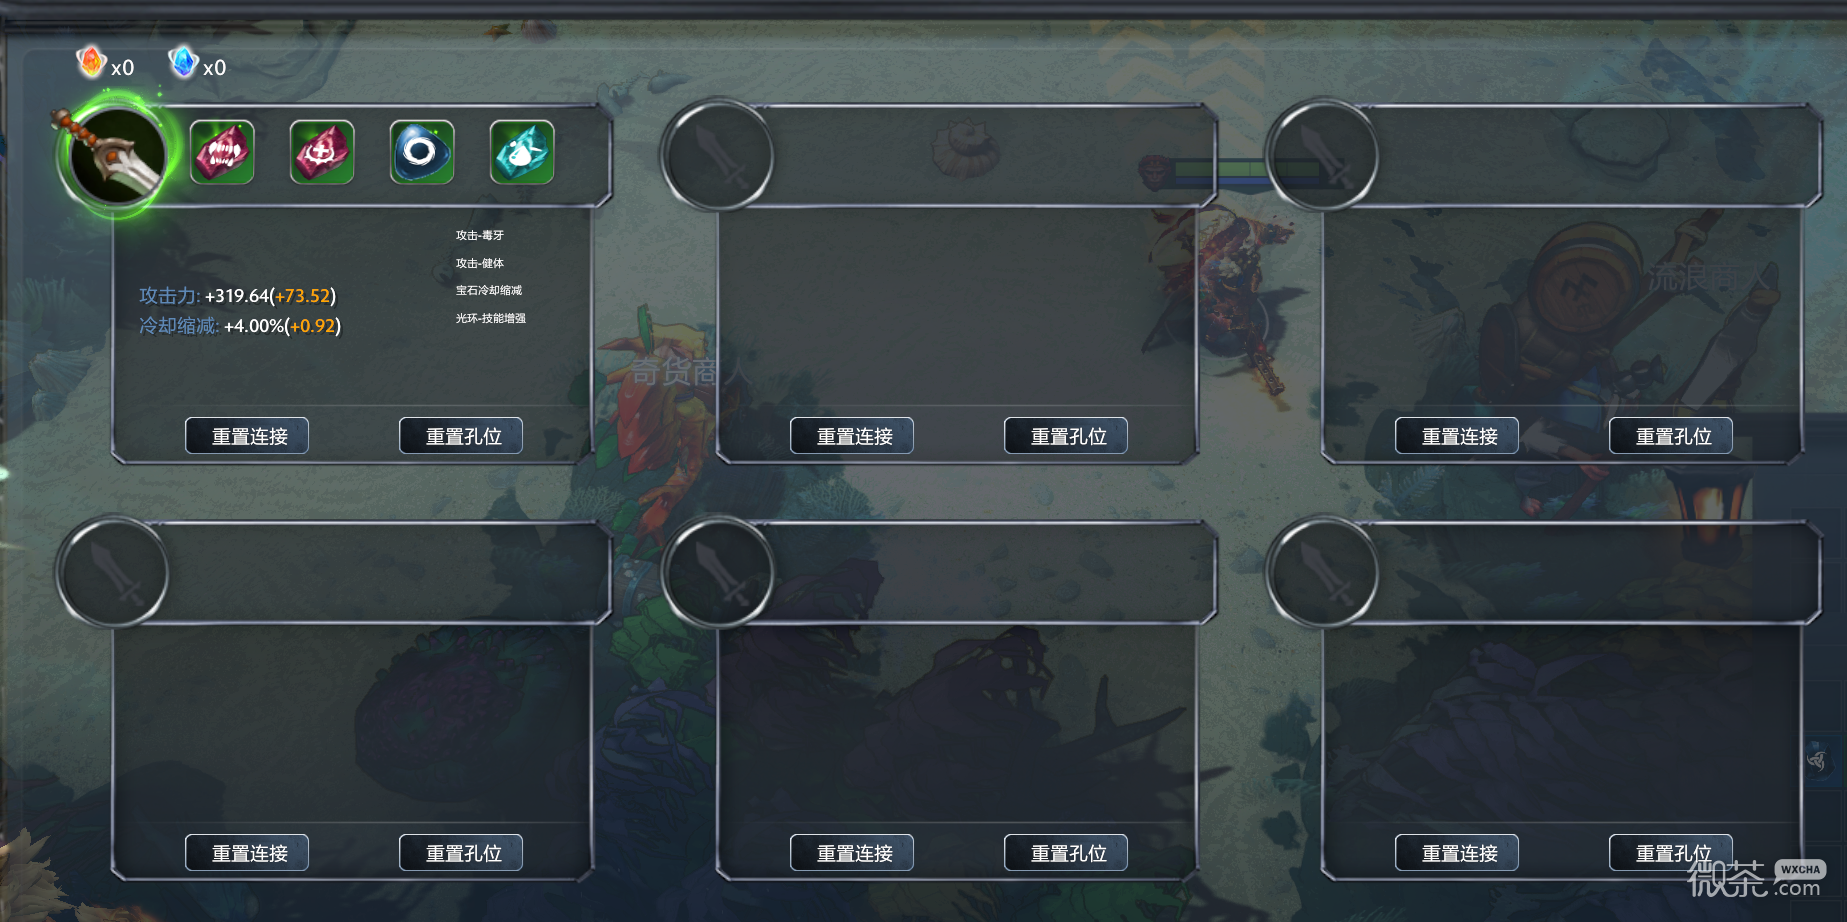Click 重置孔位 in the top-right panel
Viewport: 1847px width, 922px height.
[1671, 436]
